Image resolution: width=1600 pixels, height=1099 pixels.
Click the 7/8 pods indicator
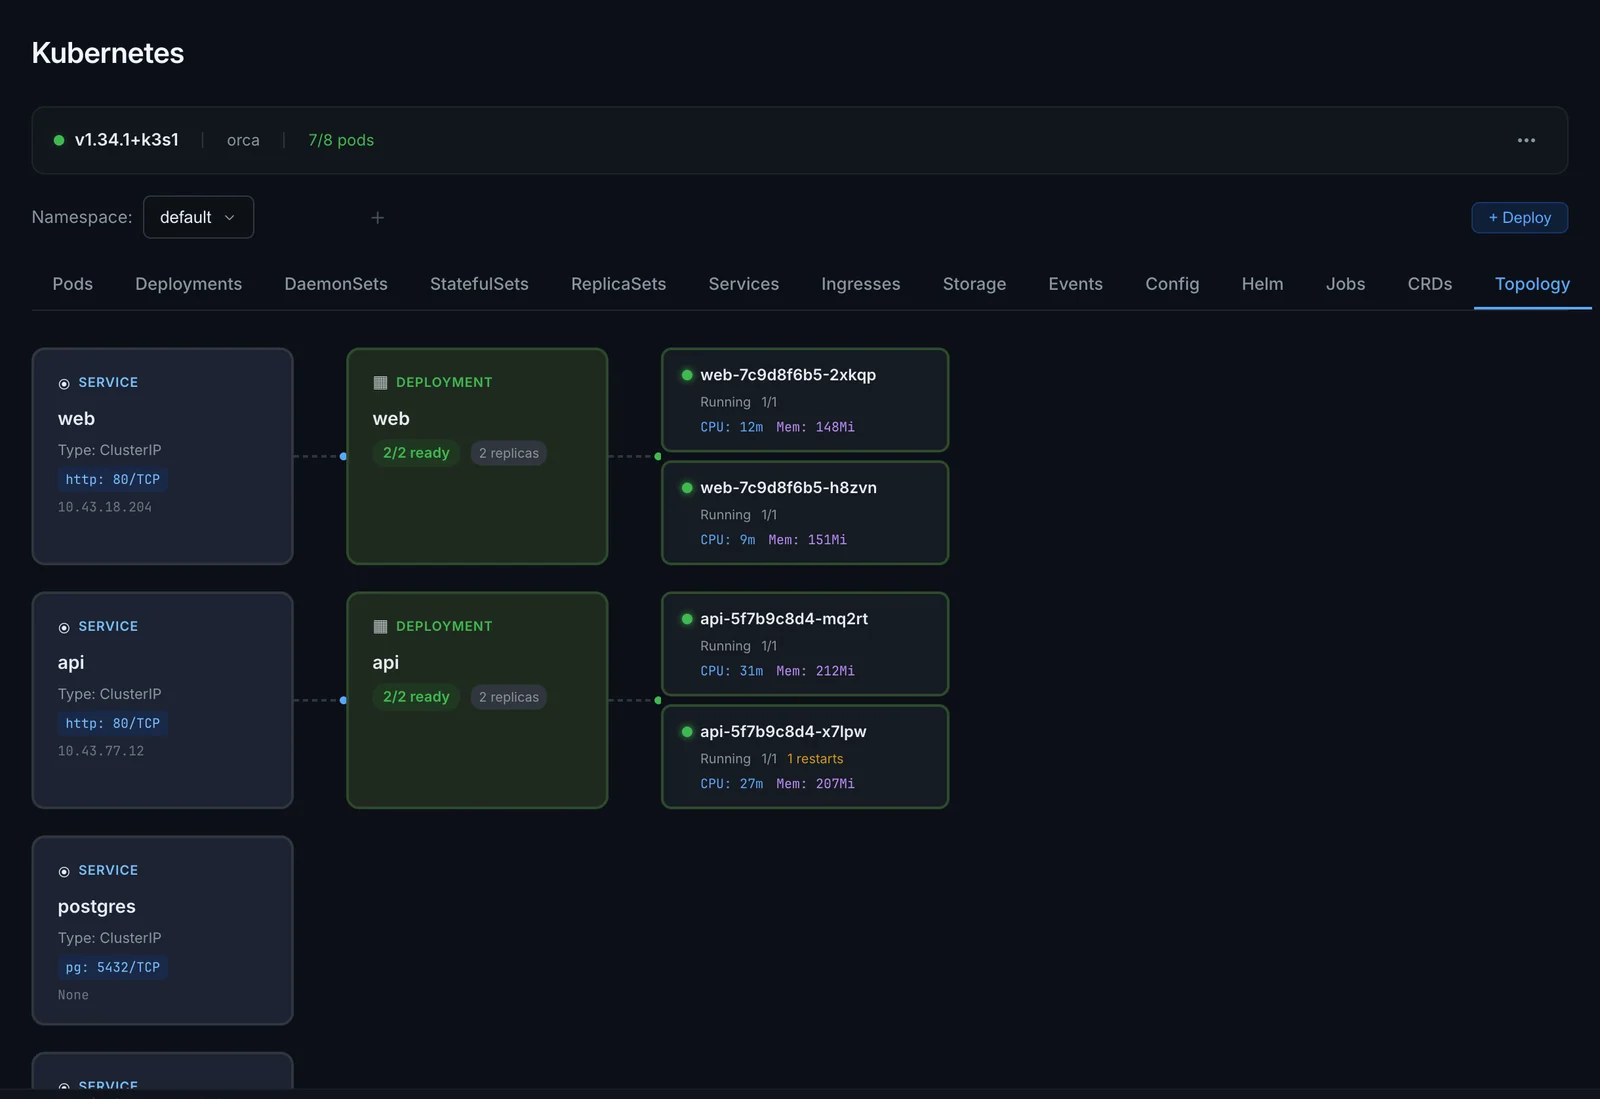coord(341,140)
